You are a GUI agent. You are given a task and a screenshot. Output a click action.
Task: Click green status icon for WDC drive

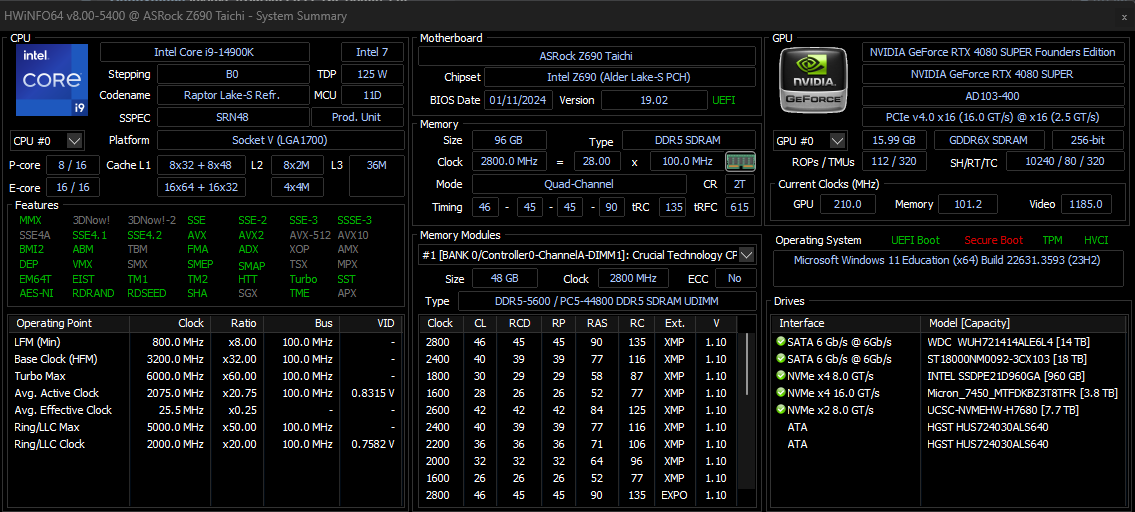[780, 342]
